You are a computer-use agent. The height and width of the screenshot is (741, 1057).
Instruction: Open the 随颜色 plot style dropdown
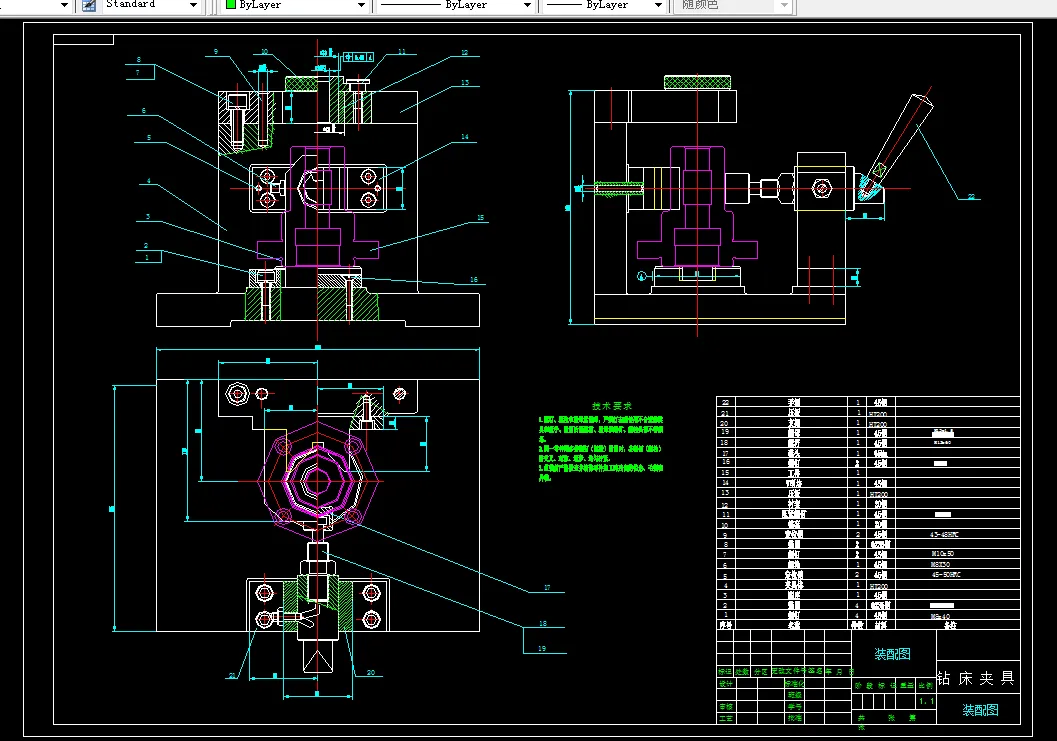point(784,5)
